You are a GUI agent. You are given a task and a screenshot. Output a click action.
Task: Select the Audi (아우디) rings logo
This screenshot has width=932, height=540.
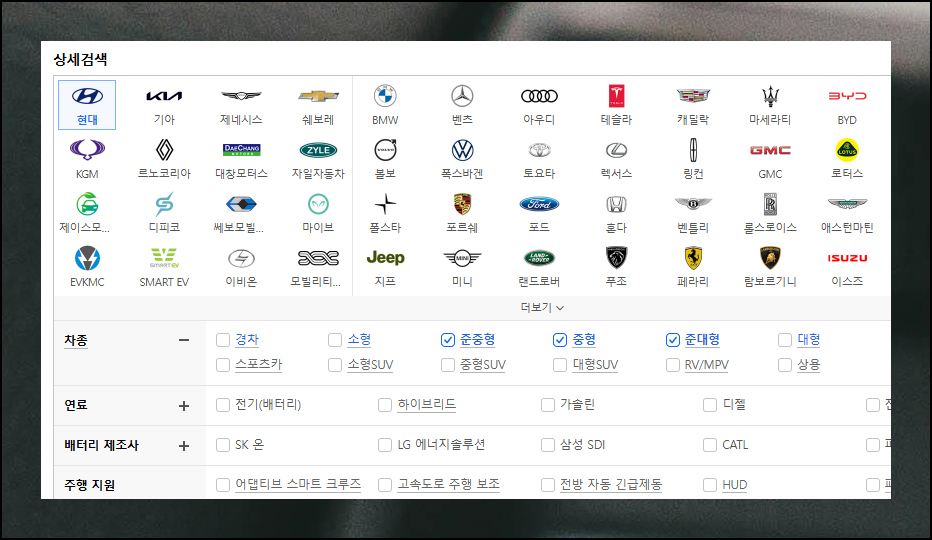point(539,96)
